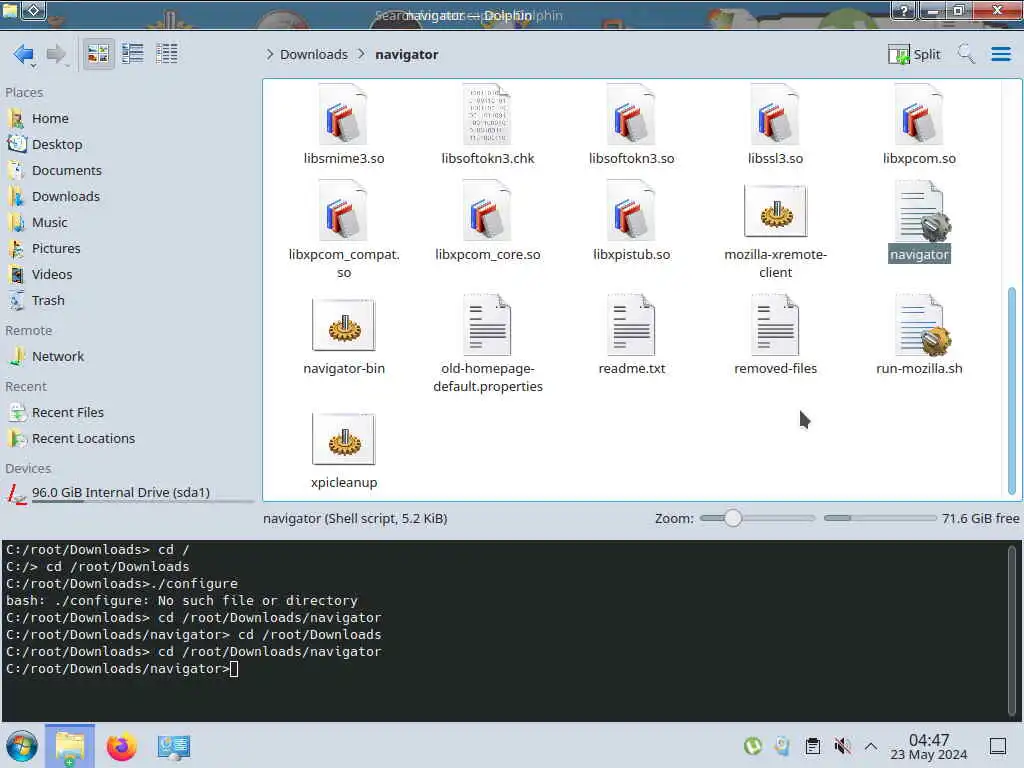Open the search magnifier icon
The image size is (1024, 768).
click(966, 54)
